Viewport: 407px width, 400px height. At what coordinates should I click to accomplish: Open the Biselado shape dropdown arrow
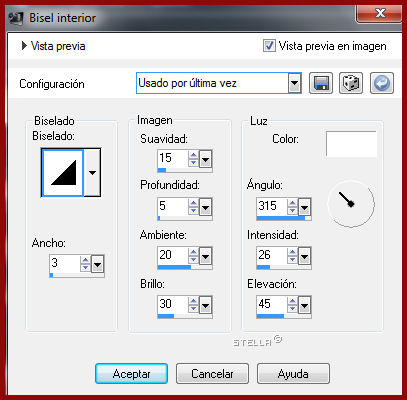click(92, 172)
